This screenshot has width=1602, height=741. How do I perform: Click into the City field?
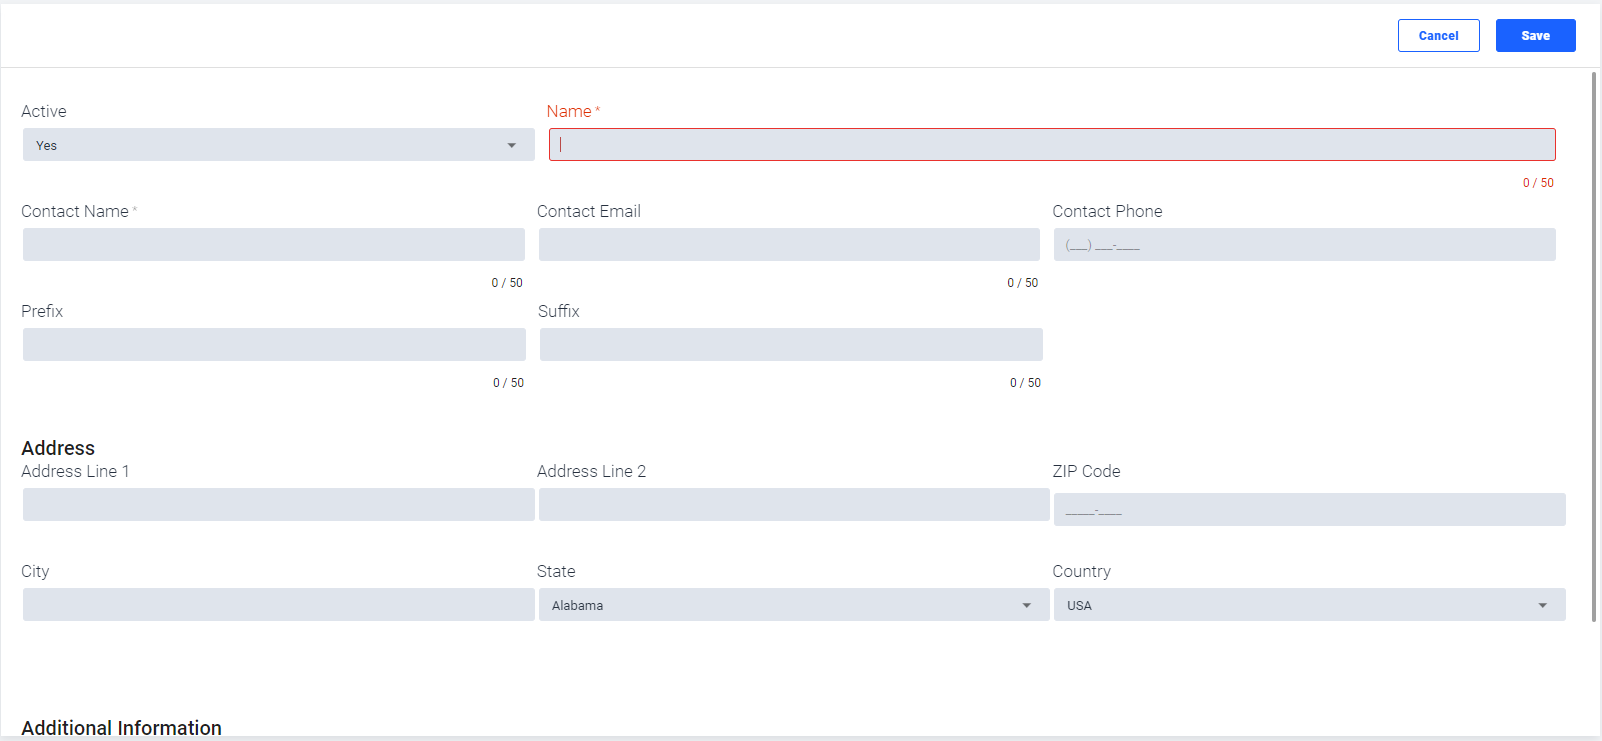(278, 605)
